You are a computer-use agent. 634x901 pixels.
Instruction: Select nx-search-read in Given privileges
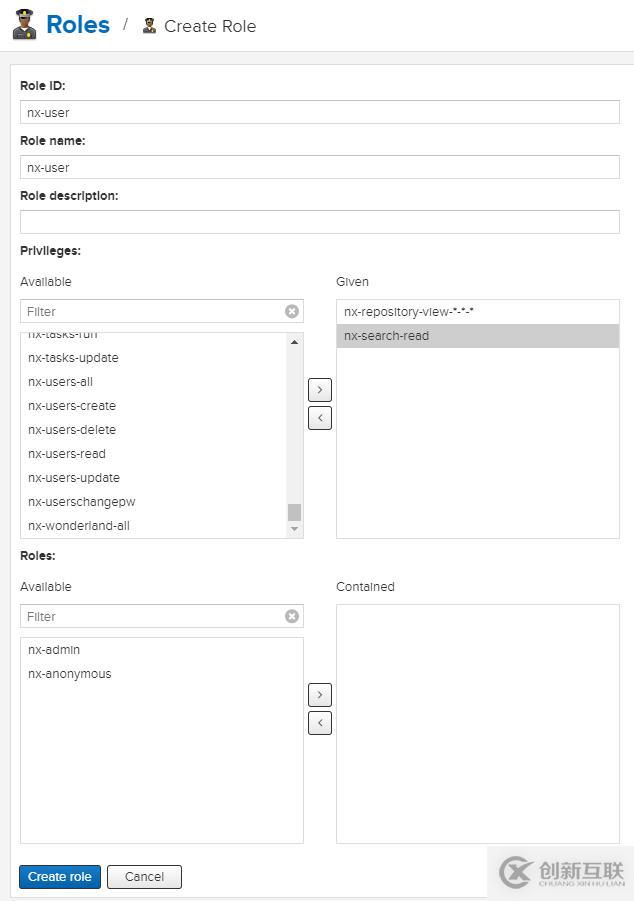click(387, 336)
